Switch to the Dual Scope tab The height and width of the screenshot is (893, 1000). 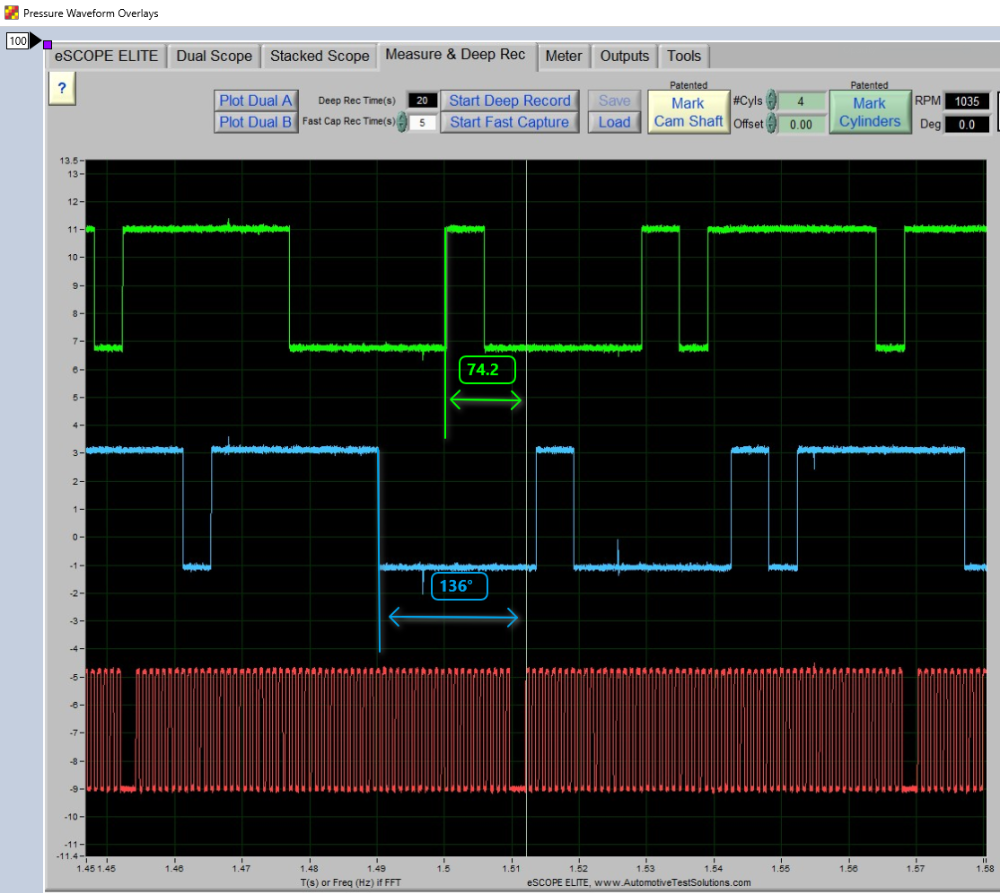[214, 56]
